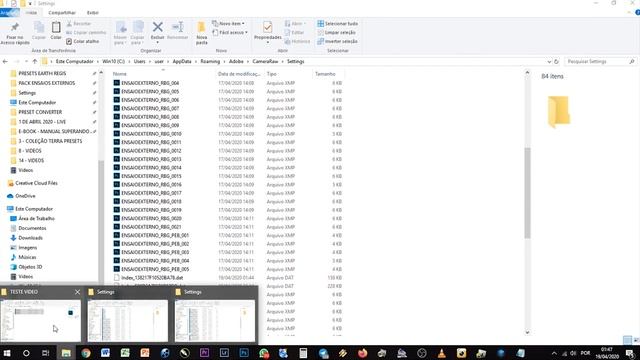Image resolution: width=640 pixels, height=360 pixels.
Task: Select file ENSAIOEXTERNO_RBG_0021
Action: pos(151,227)
